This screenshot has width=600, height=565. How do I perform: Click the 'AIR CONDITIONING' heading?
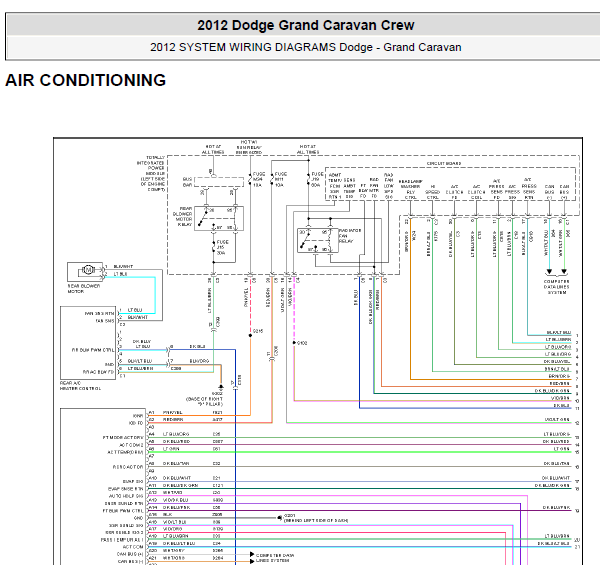click(x=86, y=80)
